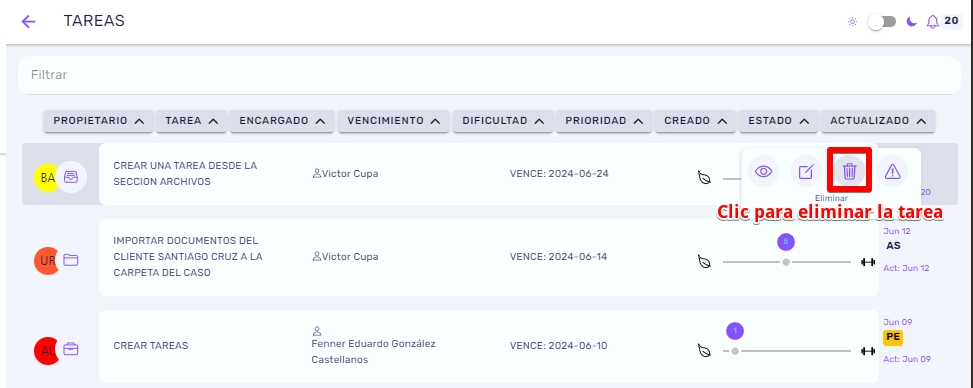The image size is (973, 388).
Task: Sort by VENCIMIENTO column
Action: pos(393,121)
